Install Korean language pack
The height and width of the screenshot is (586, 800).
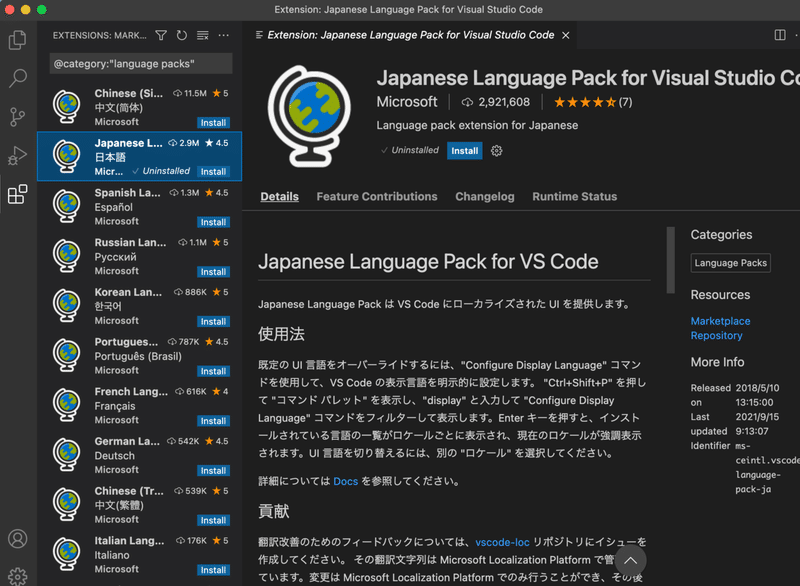pos(213,322)
